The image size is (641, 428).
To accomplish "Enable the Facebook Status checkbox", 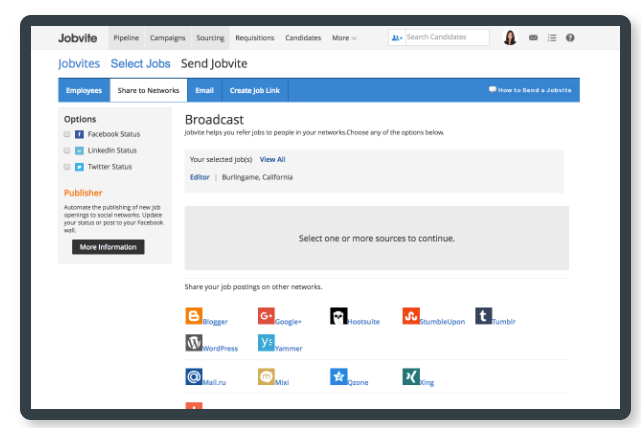I will coord(67,134).
